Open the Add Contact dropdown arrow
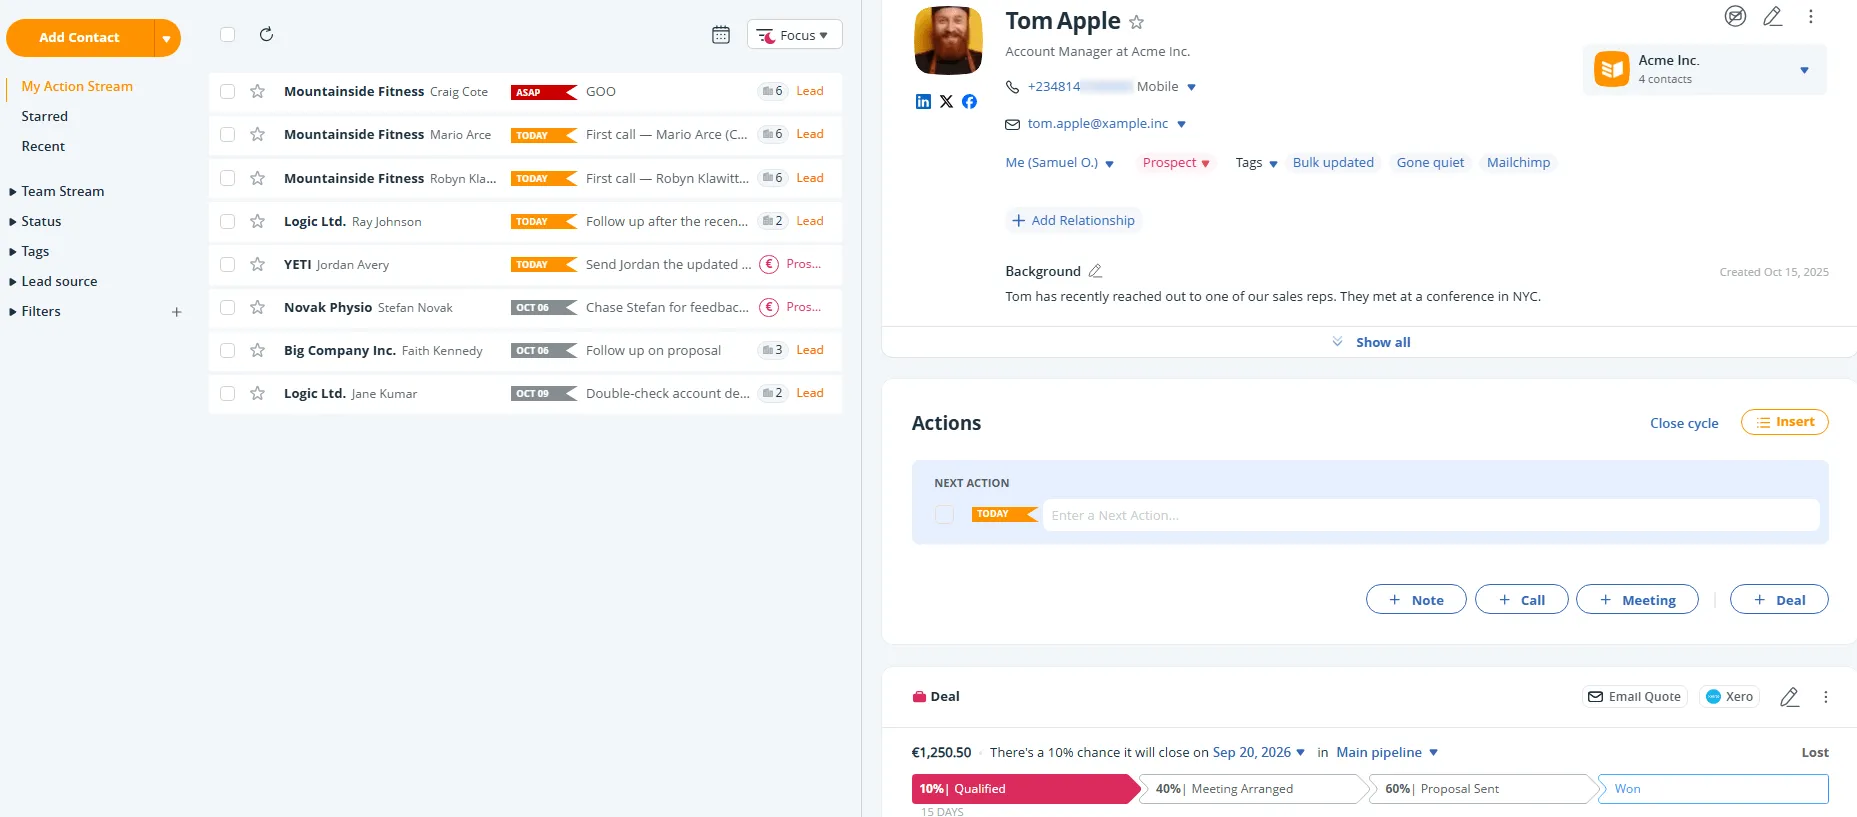This screenshot has height=817, width=1857. click(x=167, y=38)
